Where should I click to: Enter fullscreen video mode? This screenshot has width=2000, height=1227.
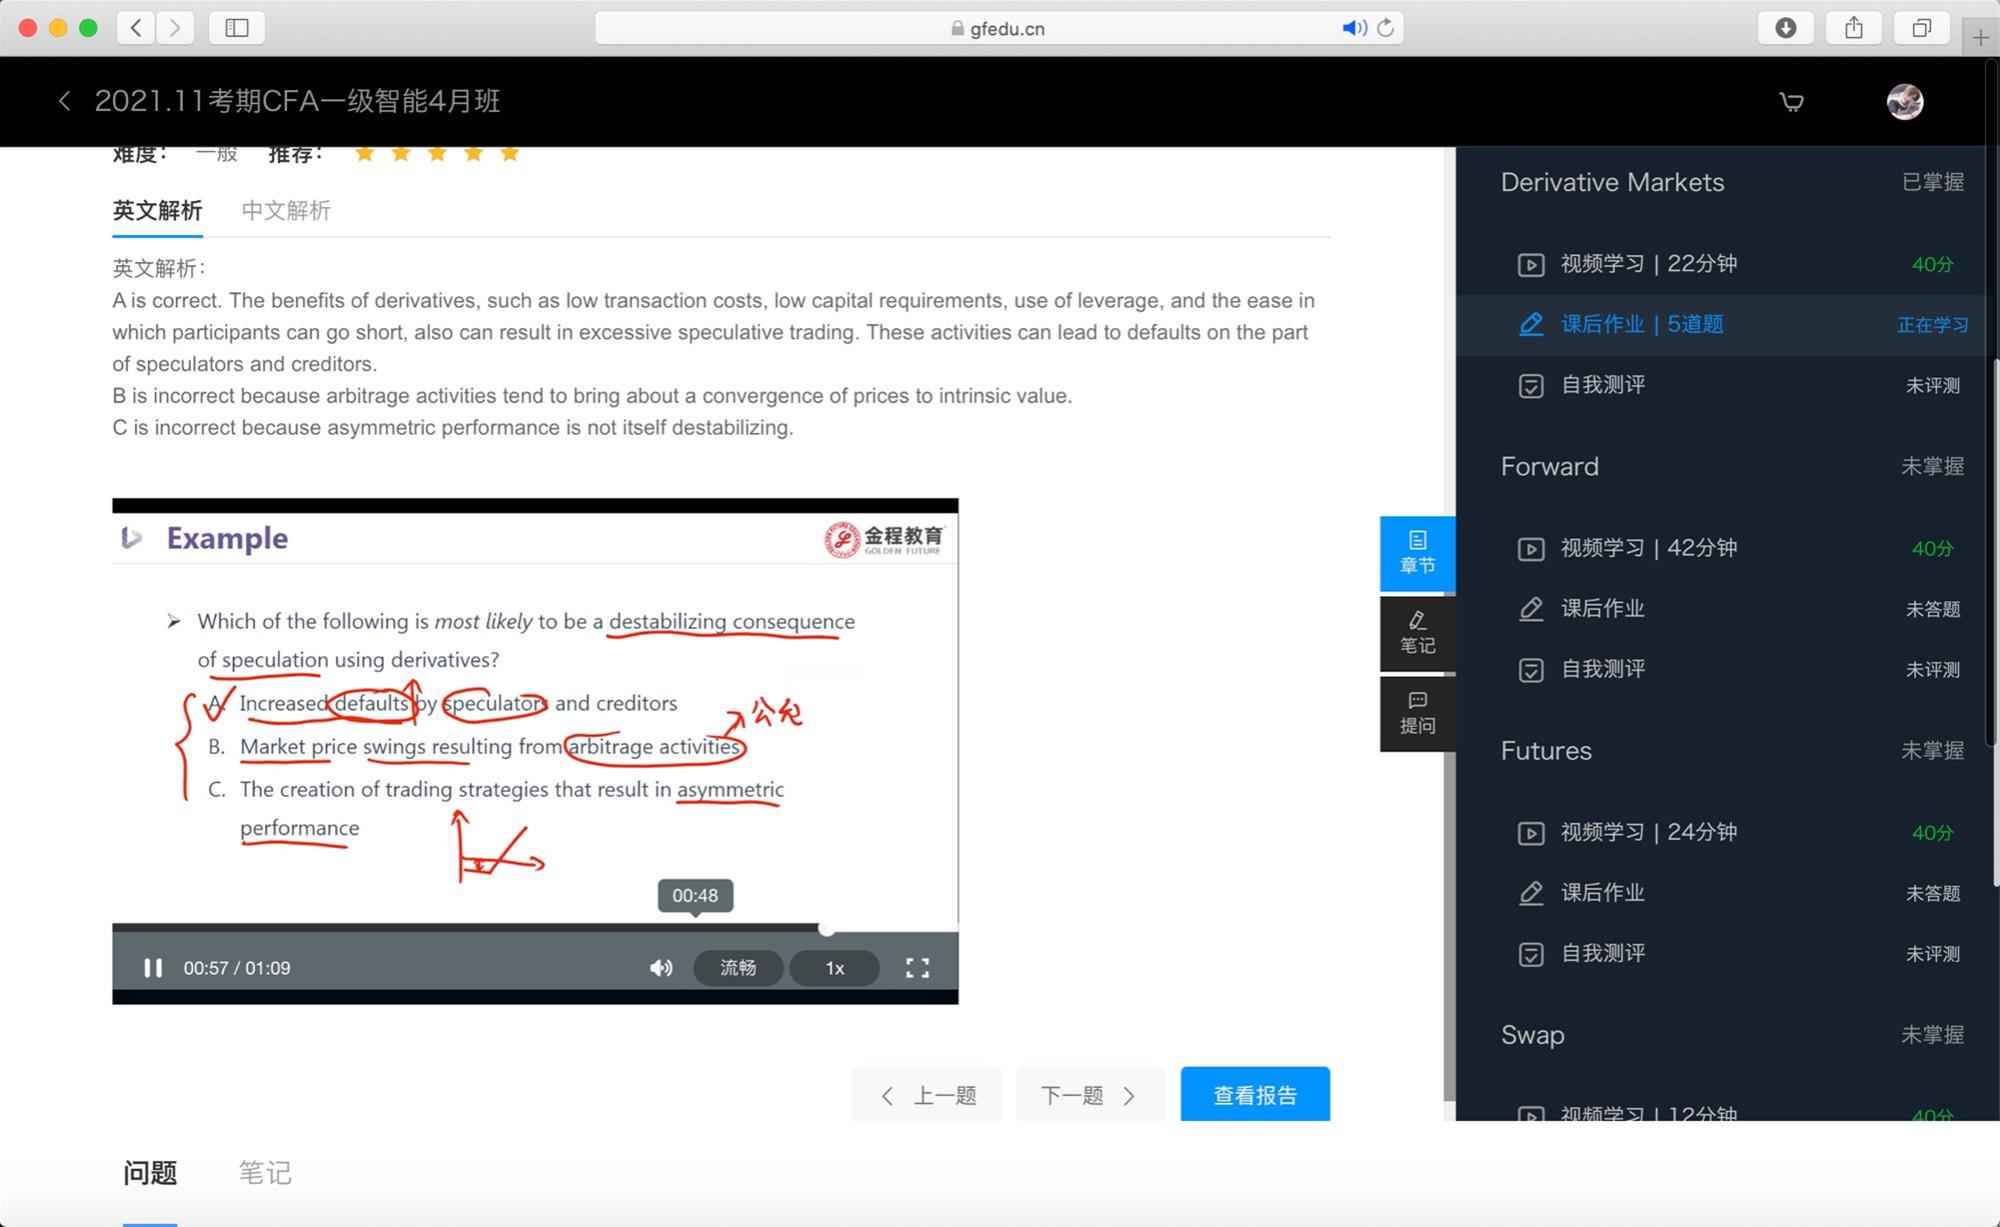(917, 968)
